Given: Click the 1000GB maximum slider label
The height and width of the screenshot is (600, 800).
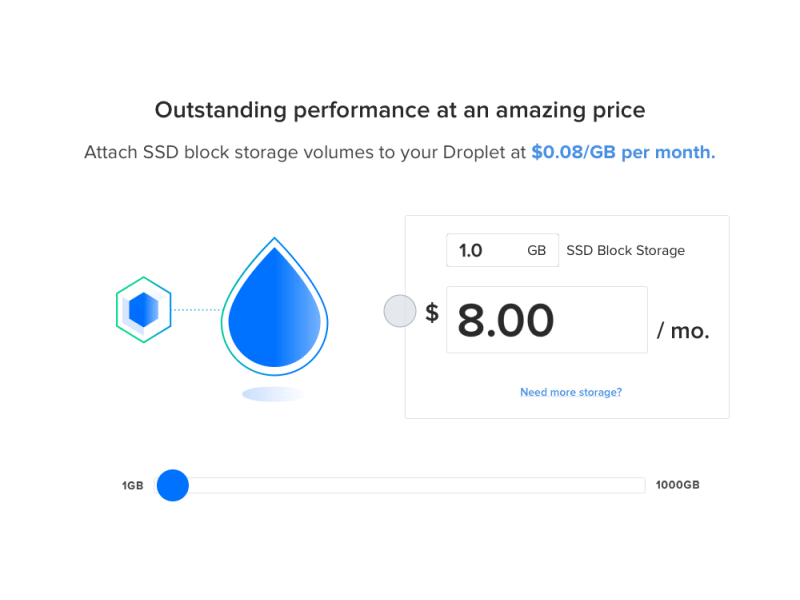Looking at the screenshot, I should 678,485.
